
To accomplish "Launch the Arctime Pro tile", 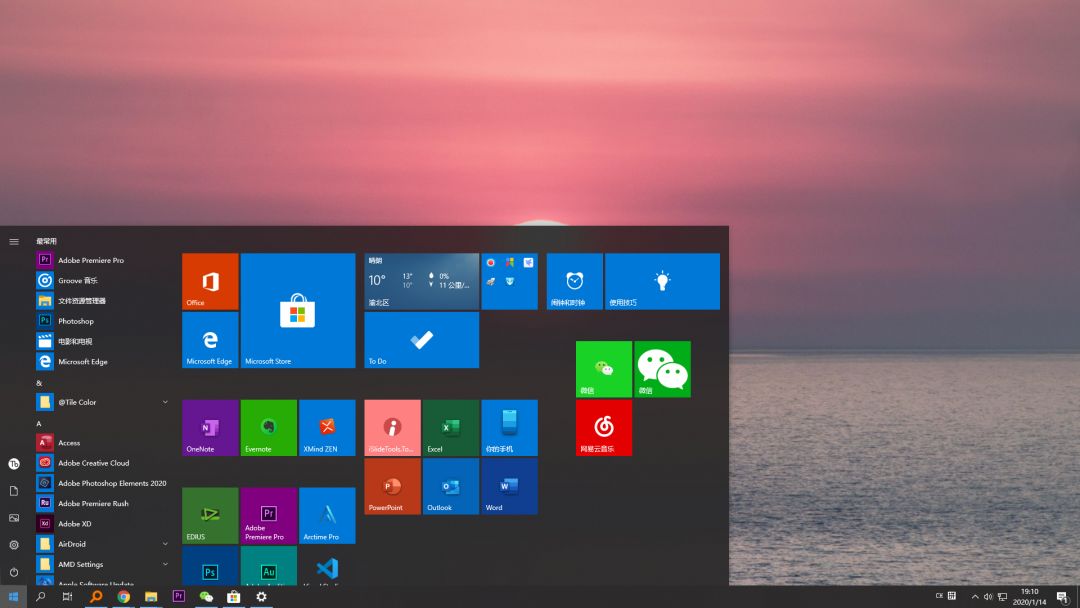I will coord(327,516).
